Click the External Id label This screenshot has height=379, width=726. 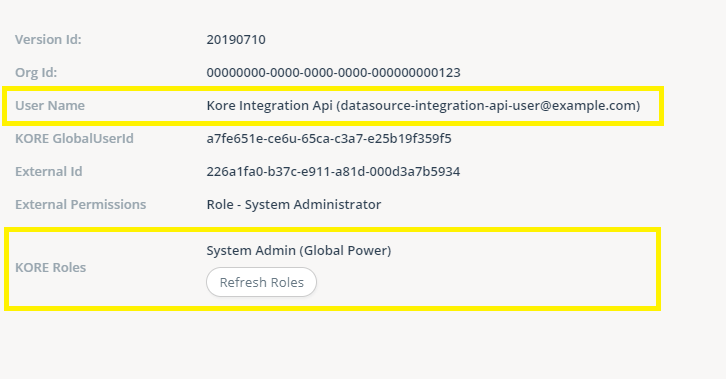coord(49,171)
